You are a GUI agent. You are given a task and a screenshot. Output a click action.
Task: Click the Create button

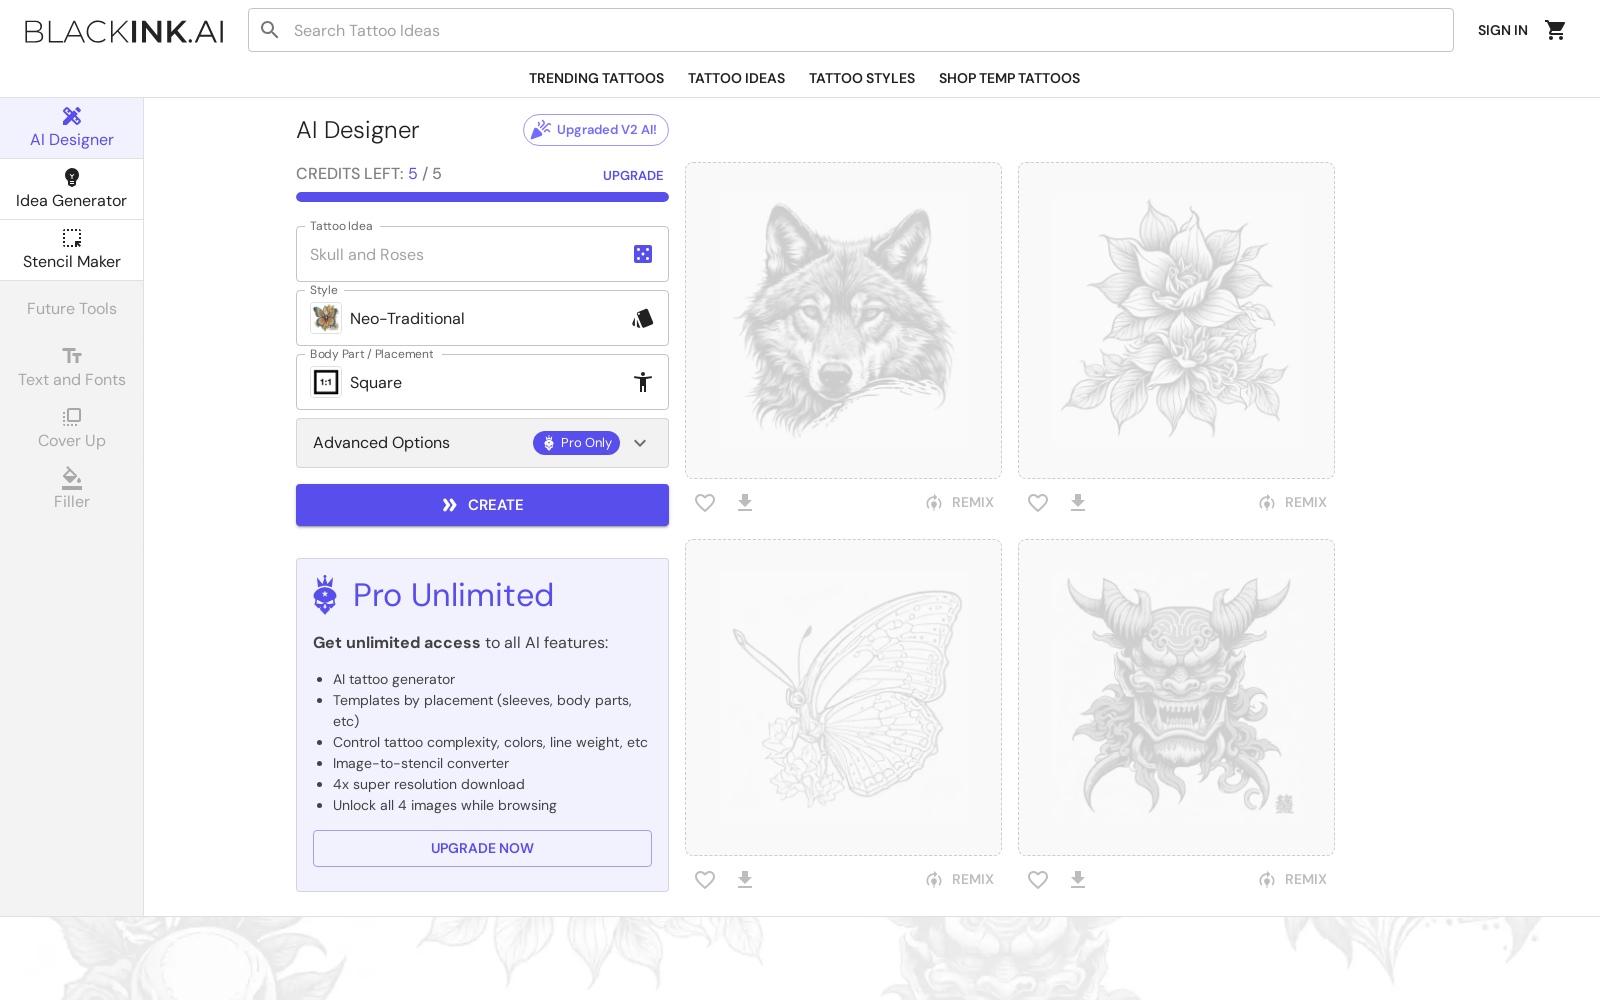[482, 505]
